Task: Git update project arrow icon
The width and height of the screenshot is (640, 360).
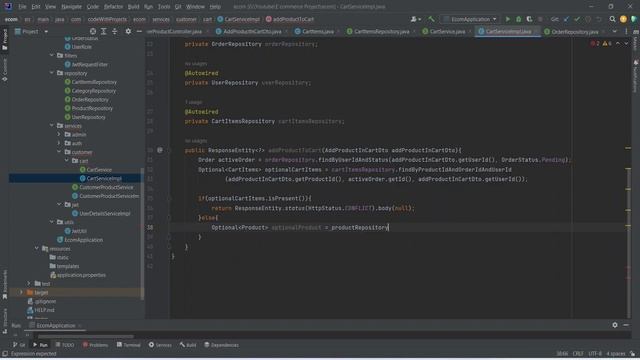Action: coord(567,19)
